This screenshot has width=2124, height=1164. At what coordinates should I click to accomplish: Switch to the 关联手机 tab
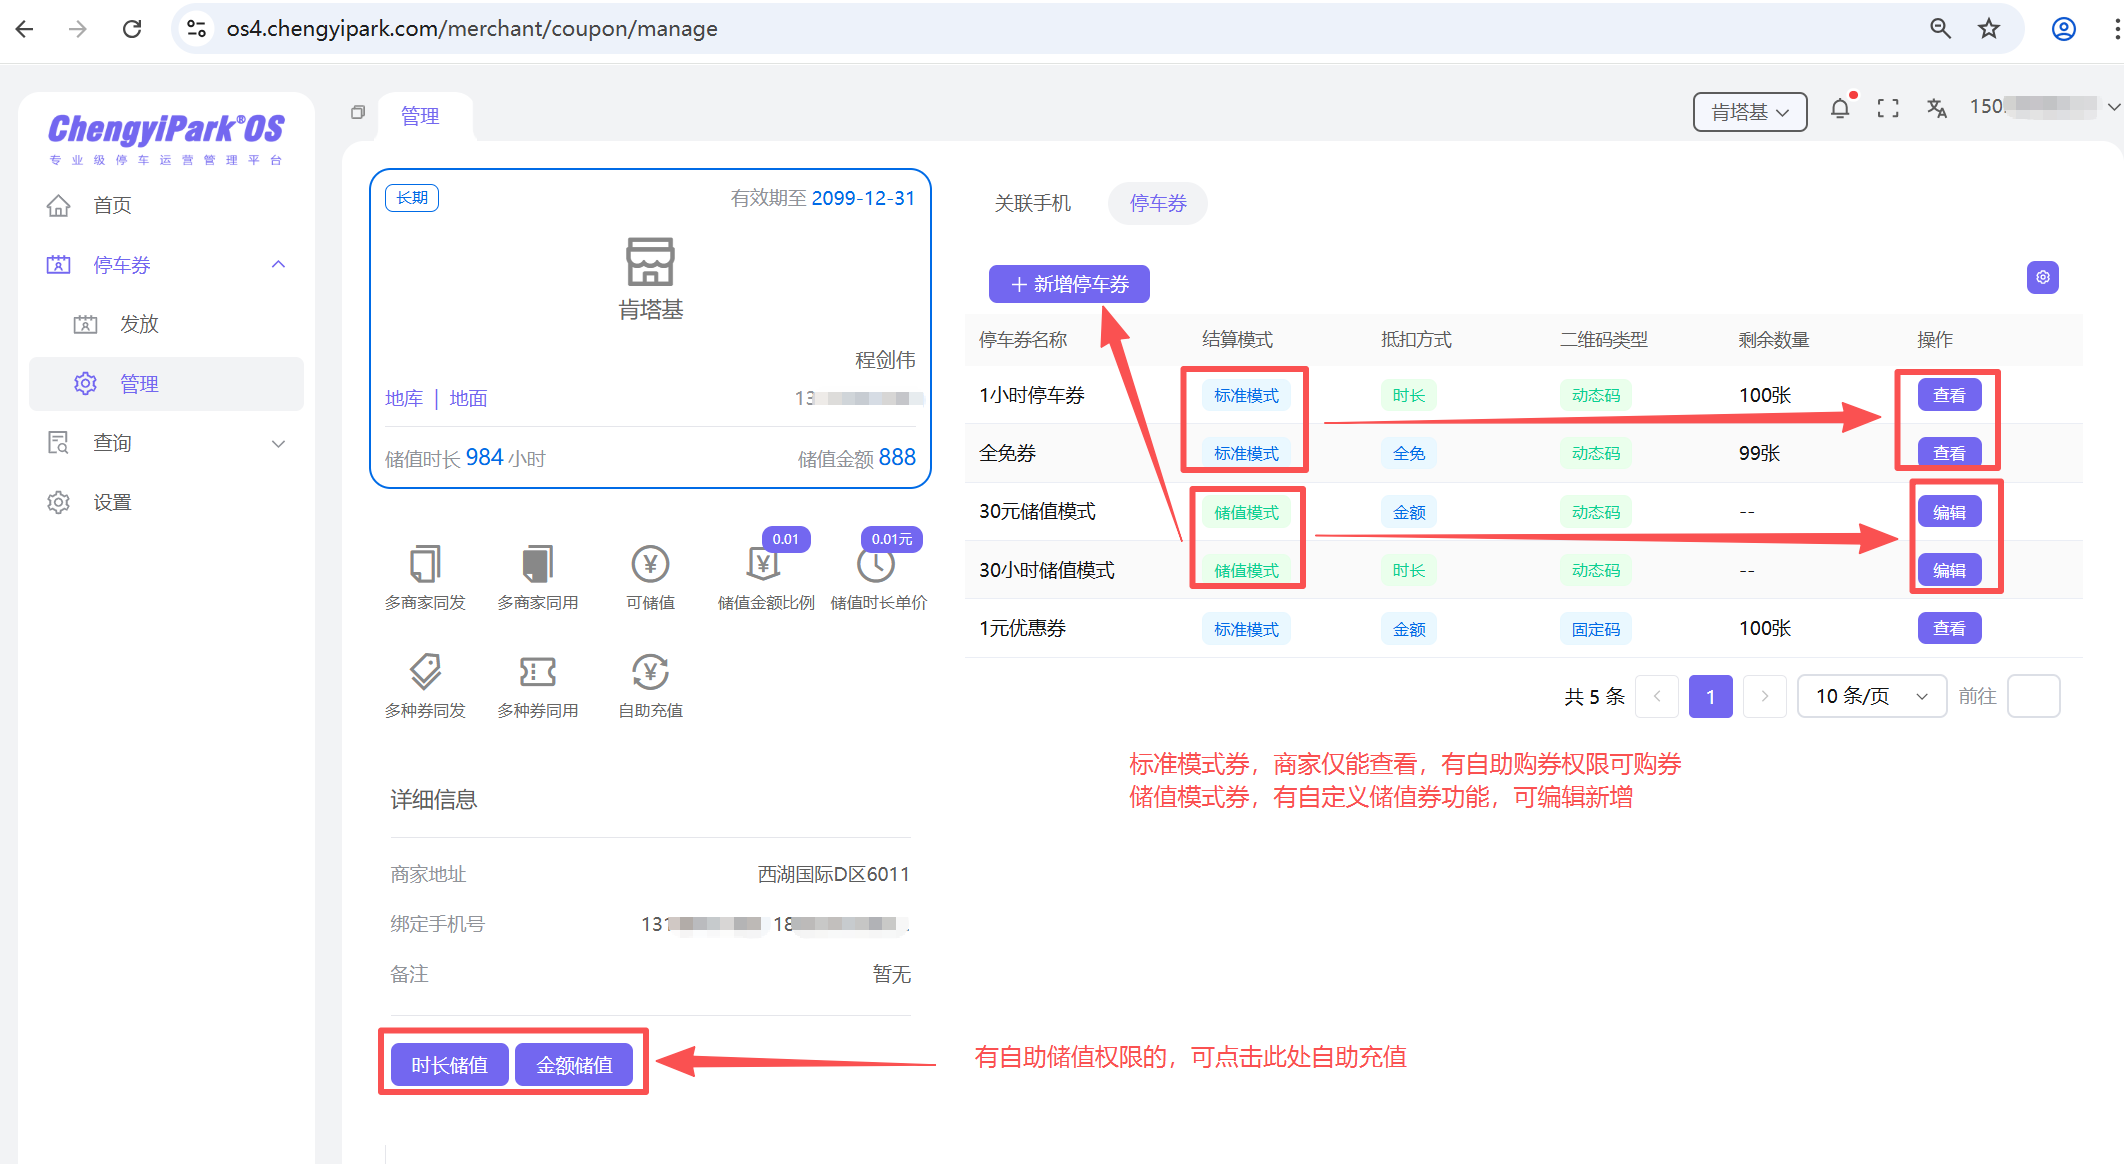tap(1032, 204)
